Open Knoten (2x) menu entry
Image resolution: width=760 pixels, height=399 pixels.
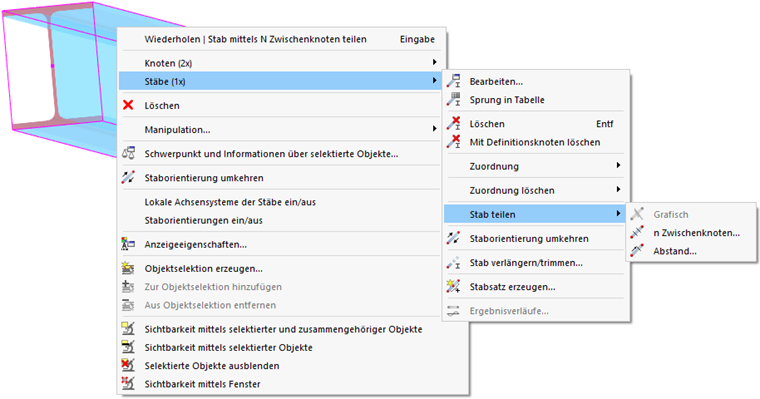(280, 63)
